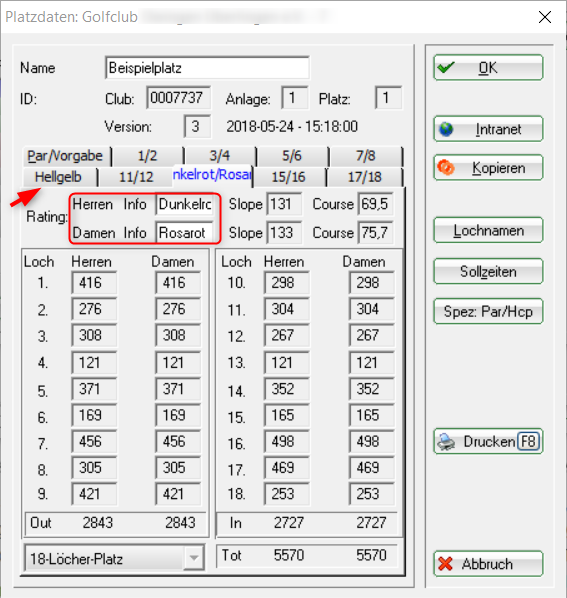
Task: Click the Name field containing Beispielplatz
Action: point(207,68)
